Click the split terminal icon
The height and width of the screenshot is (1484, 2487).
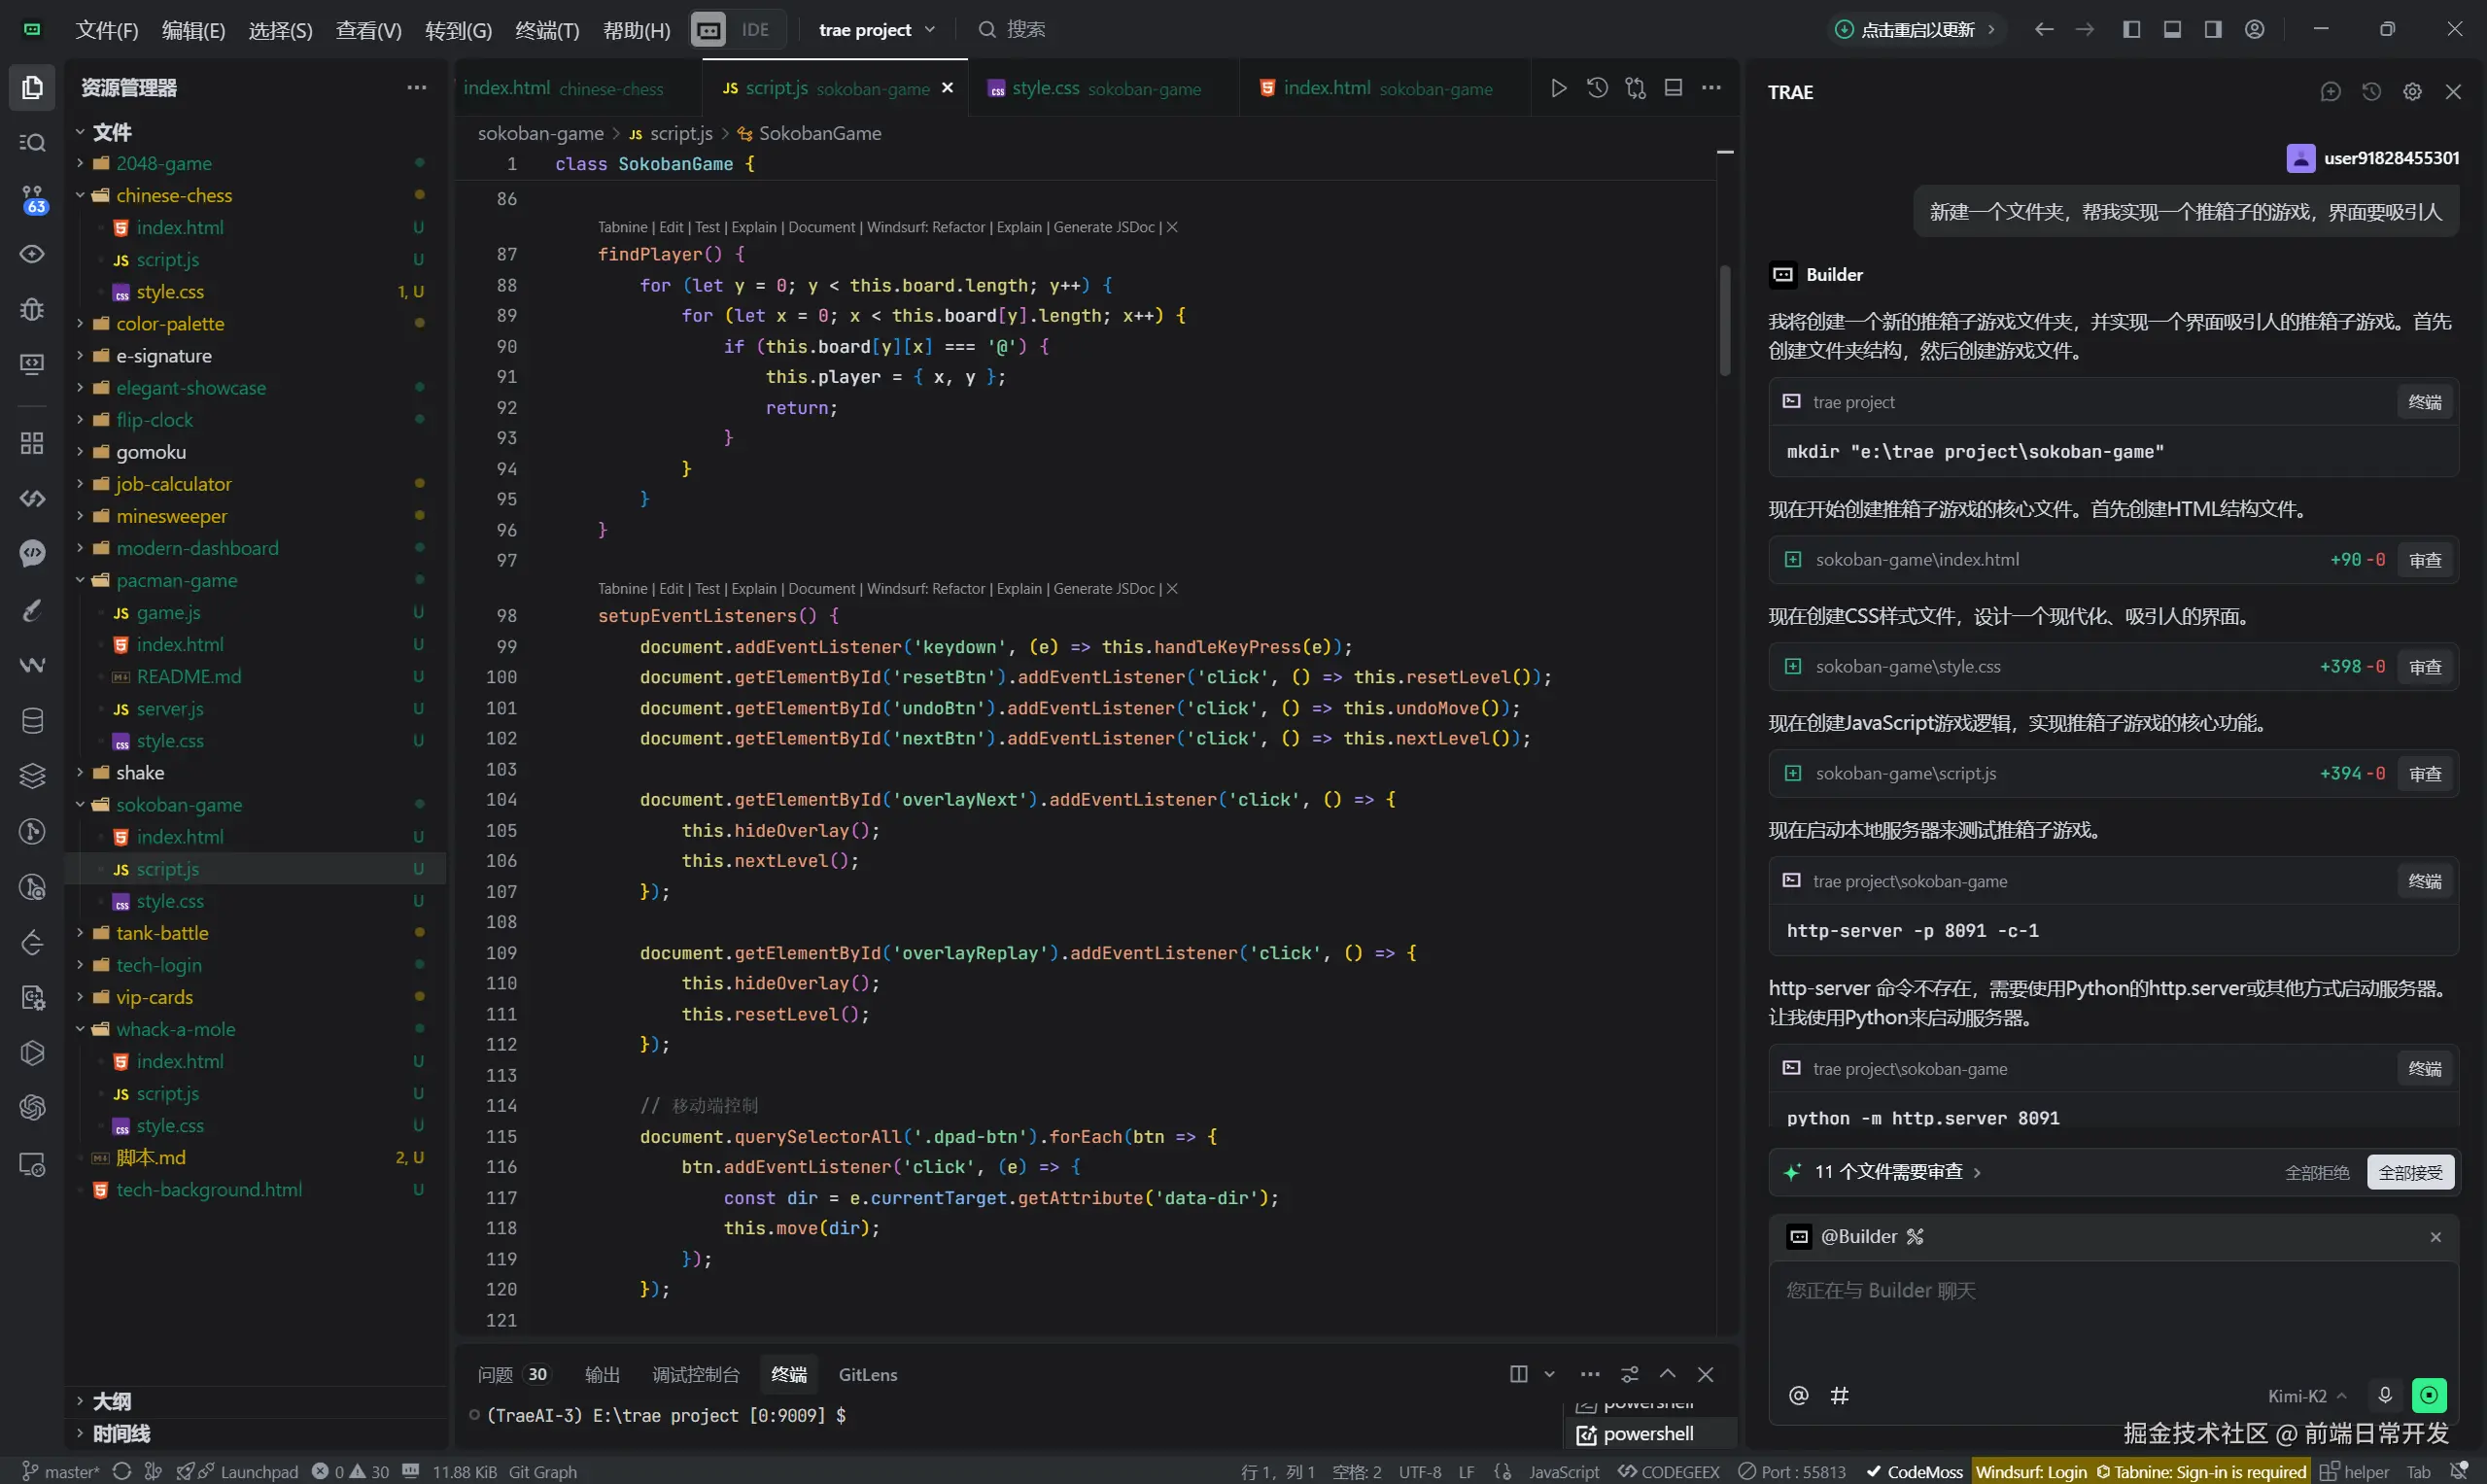(x=1518, y=1374)
